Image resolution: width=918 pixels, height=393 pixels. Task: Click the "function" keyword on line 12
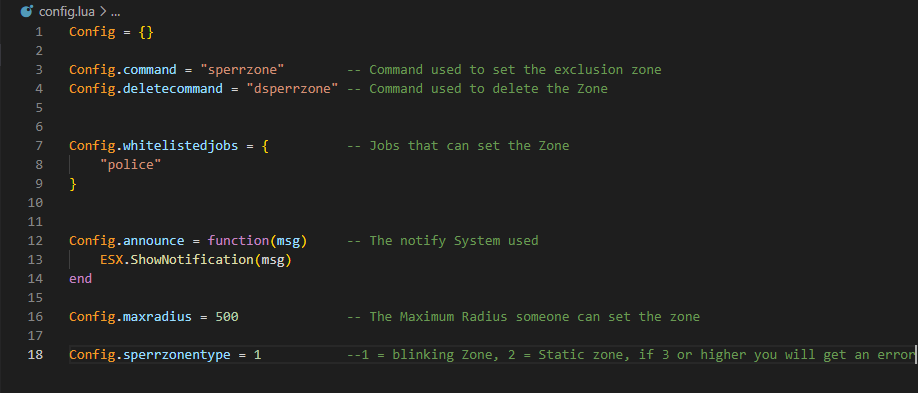tap(238, 241)
